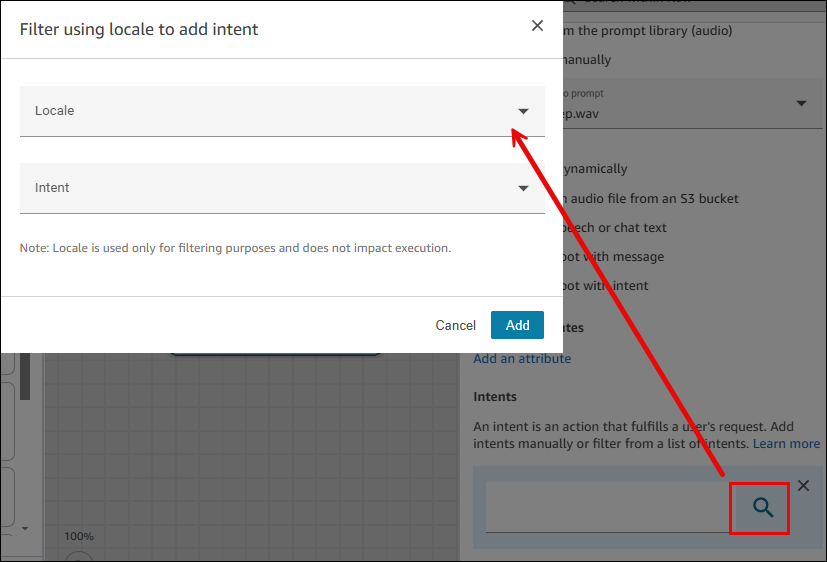827x562 pixels.
Task: Expand the Intent dropdown
Action: tap(282, 188)
